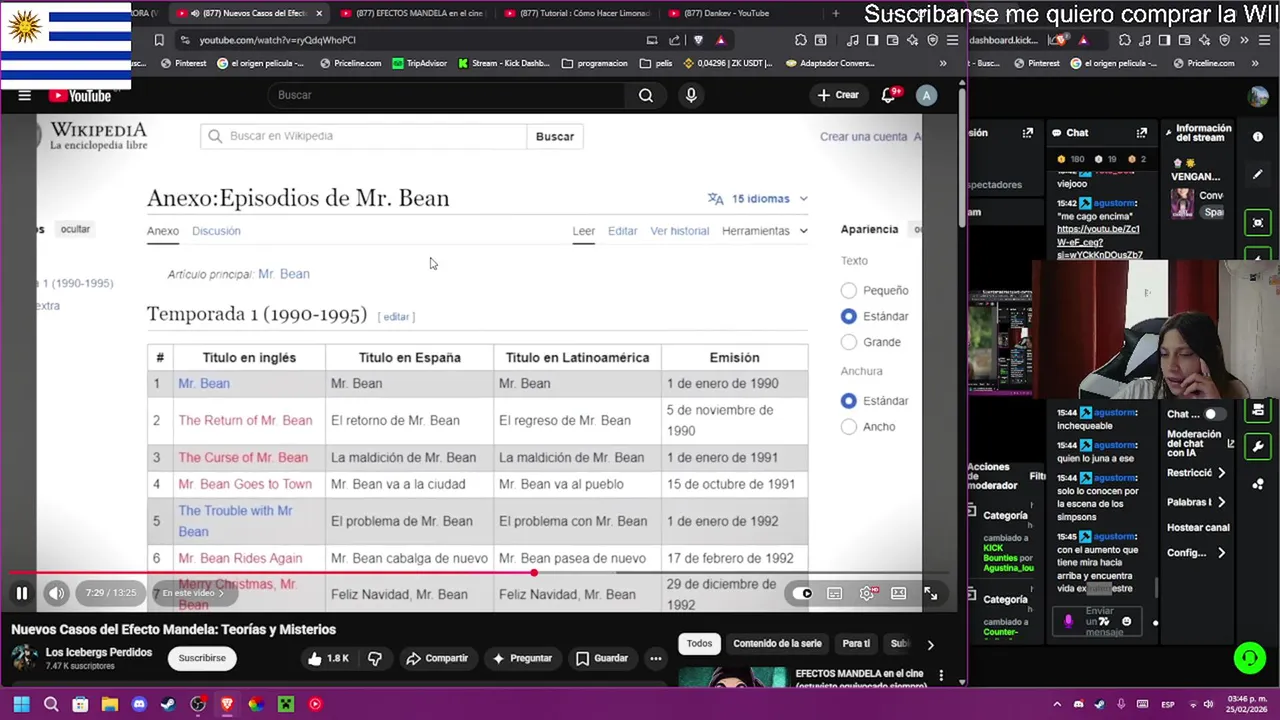Screen dimensions: 1280x720
Task: Start voice search with the microphone icon
Action: 691,95
